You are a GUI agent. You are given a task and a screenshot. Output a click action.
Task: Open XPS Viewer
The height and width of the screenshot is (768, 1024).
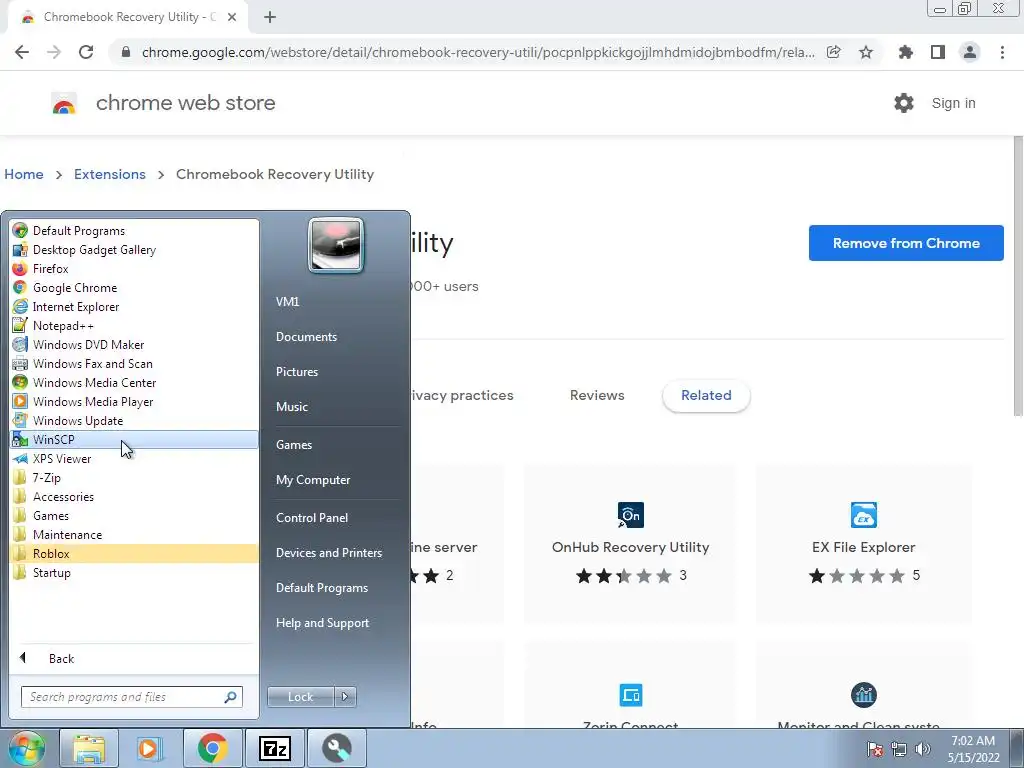(134, 458)
